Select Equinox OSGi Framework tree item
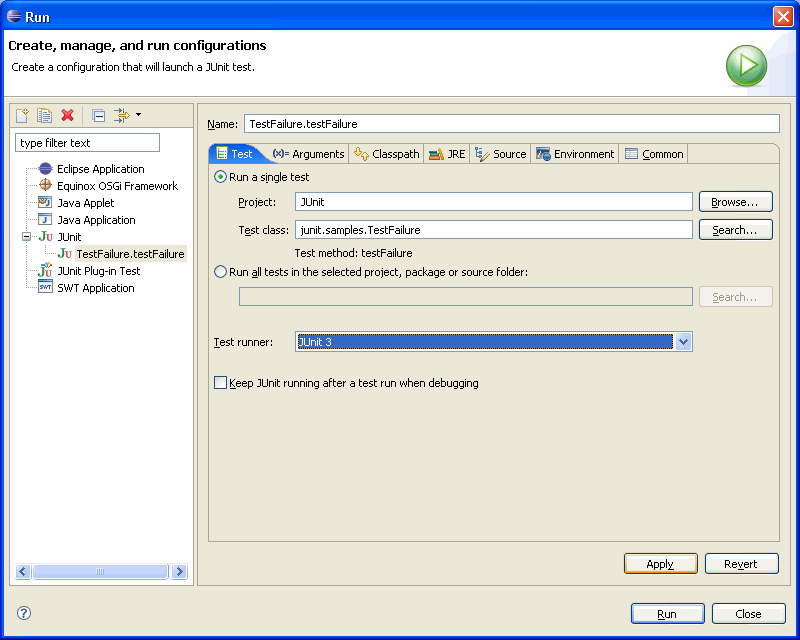This screenshot has width=800, height=640. [x=117, y=186]
